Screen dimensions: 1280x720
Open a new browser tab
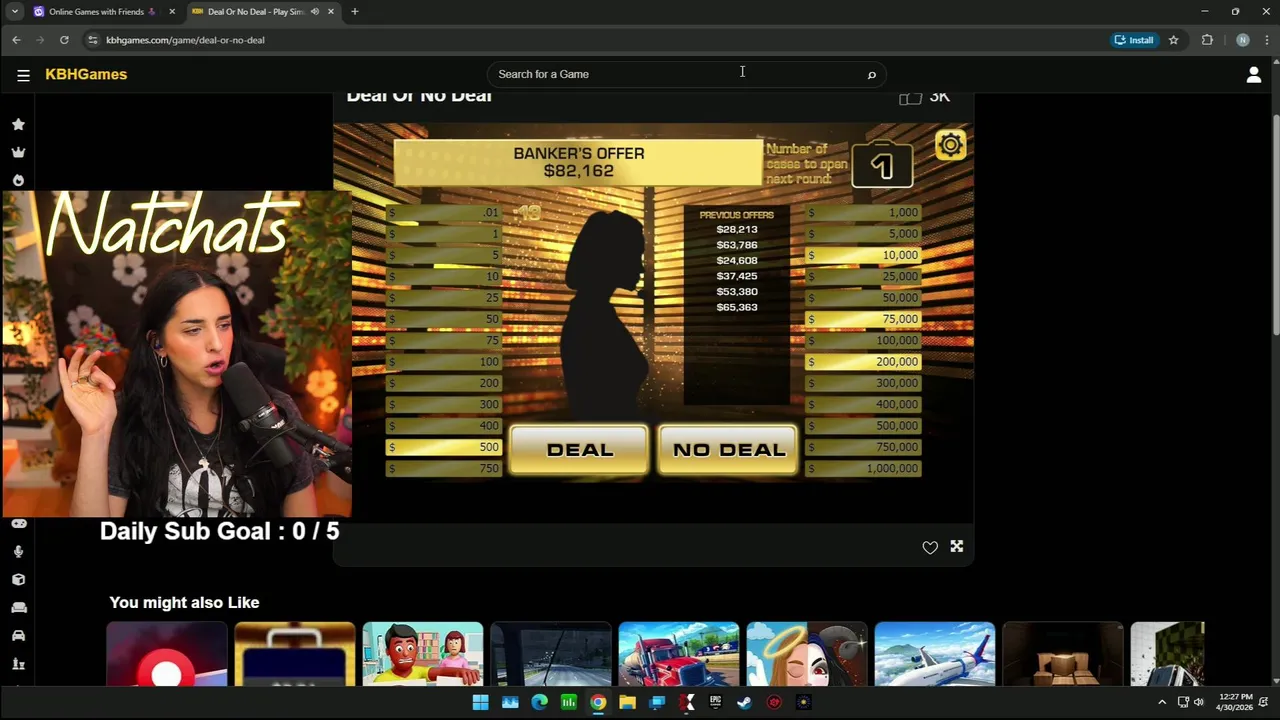tap(354, 12)
